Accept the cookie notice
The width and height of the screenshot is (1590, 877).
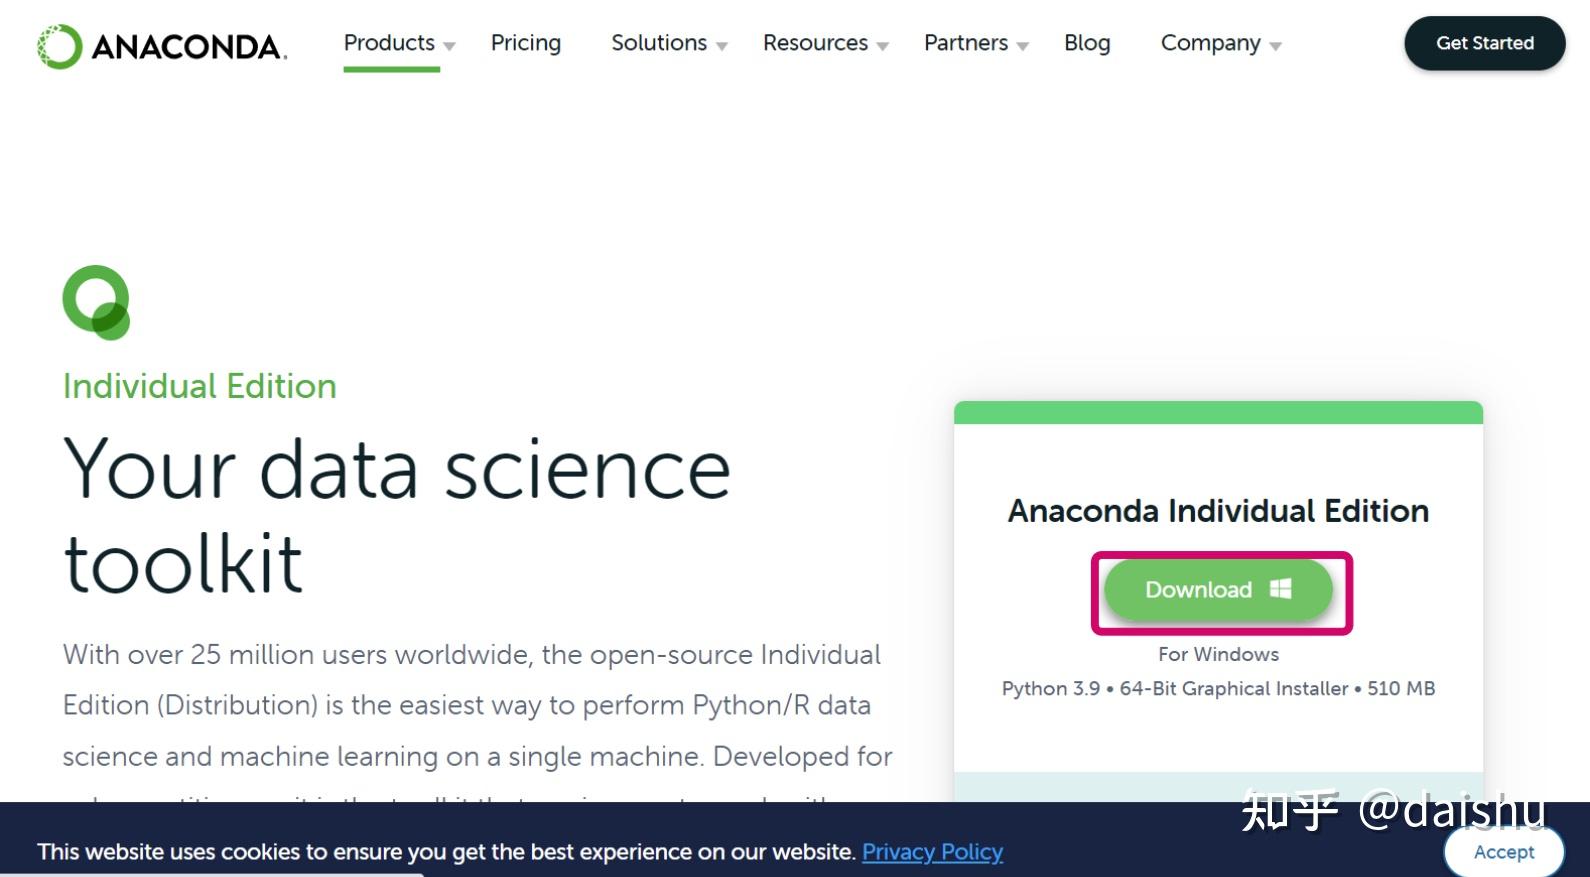point(1503,852)
